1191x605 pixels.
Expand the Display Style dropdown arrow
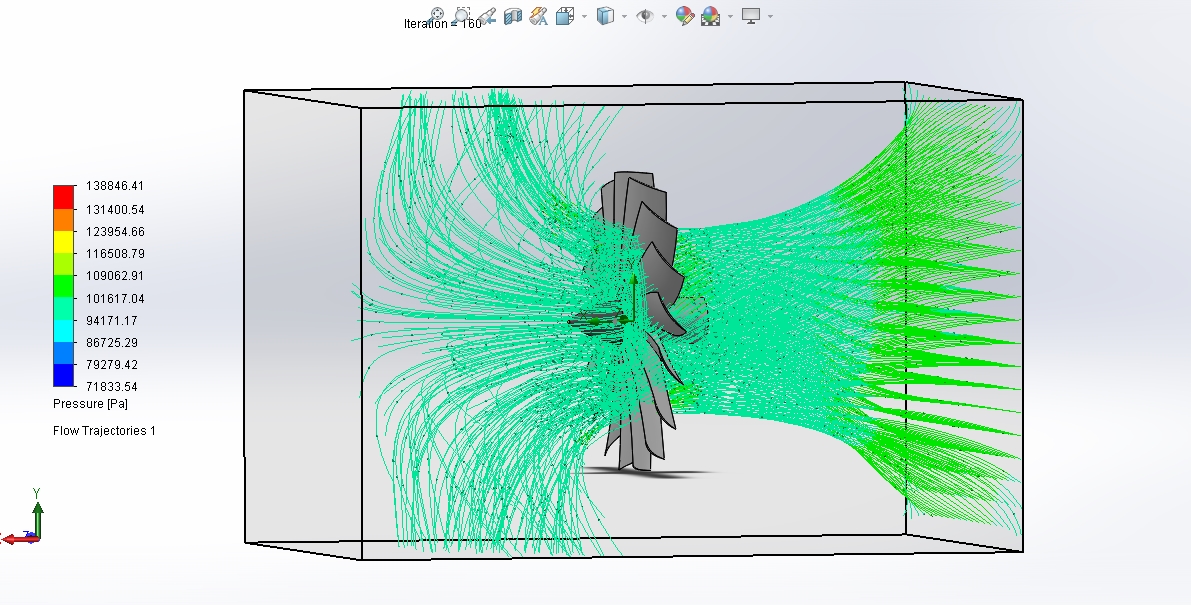coord(624,16)
